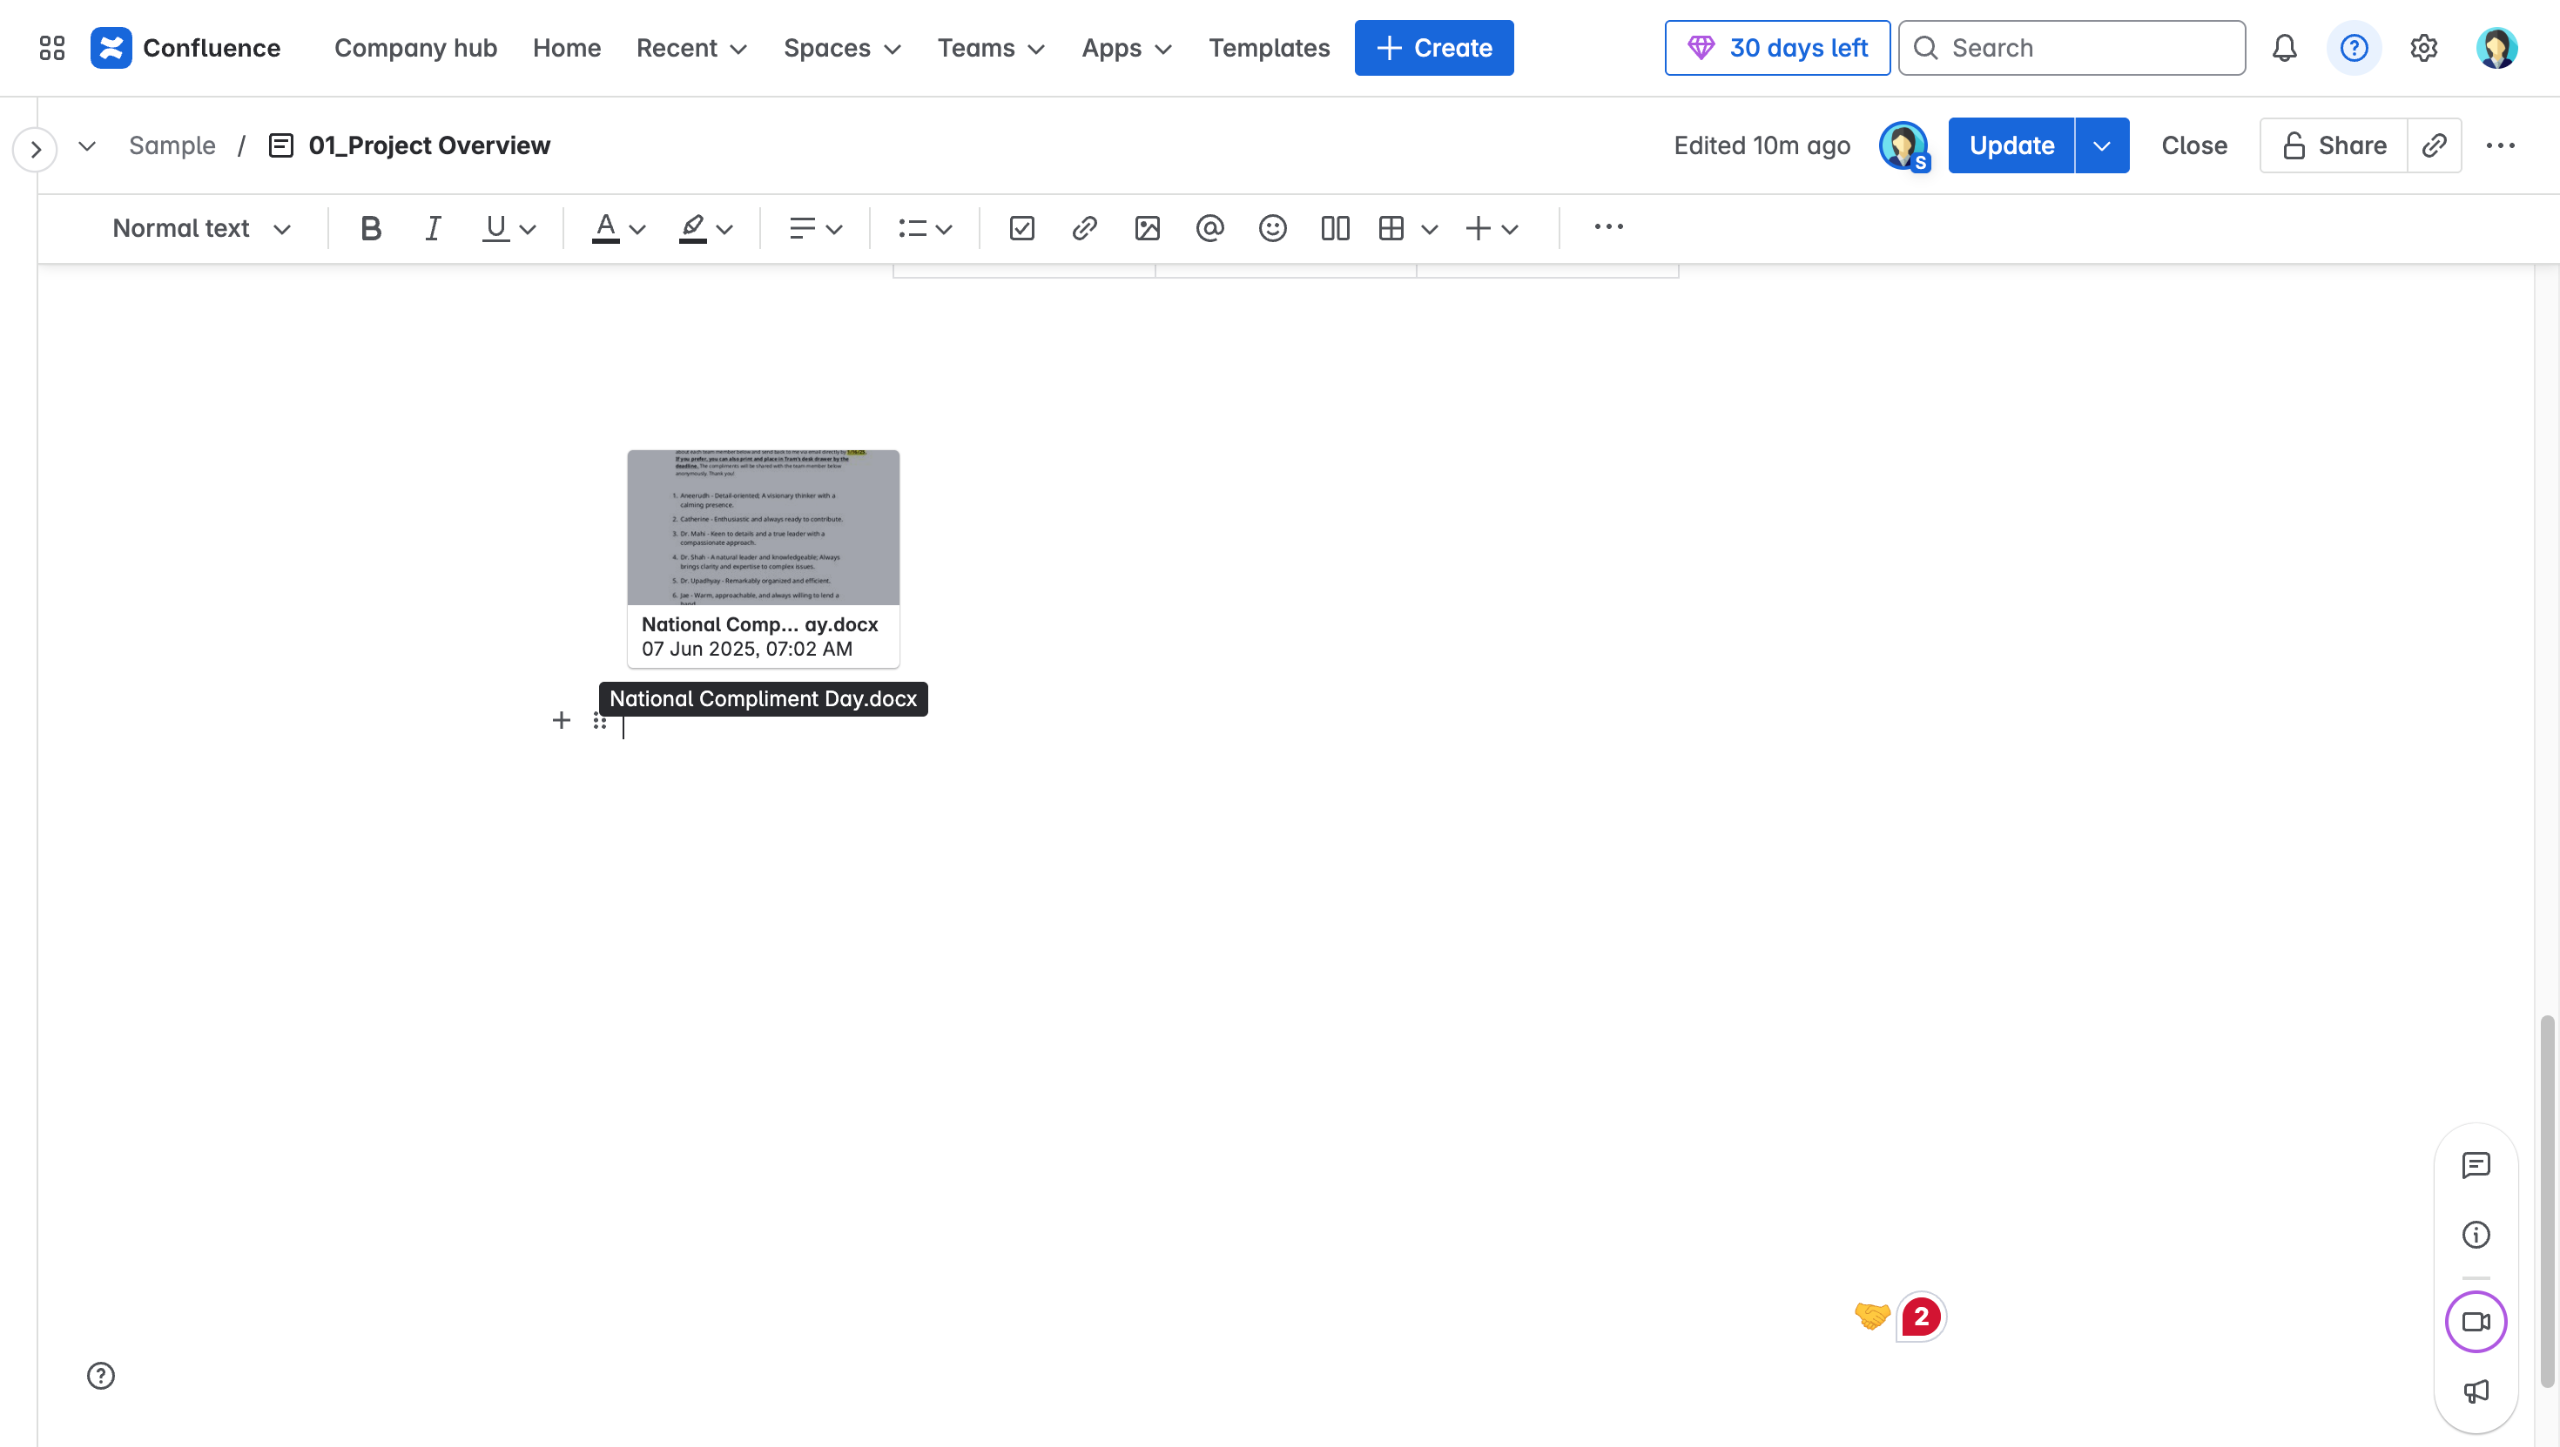Open the comments panel icon
This screenshot has width=2560, height=1447.
click(x=2476, y=1165)
